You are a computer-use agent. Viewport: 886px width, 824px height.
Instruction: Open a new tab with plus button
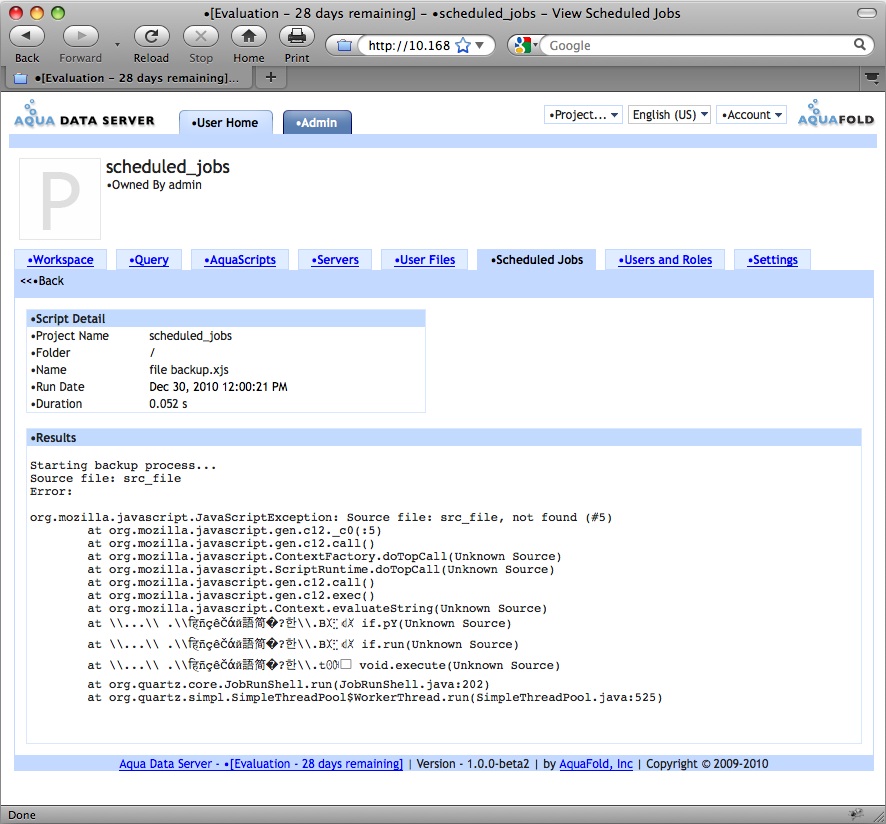(271, 77)
